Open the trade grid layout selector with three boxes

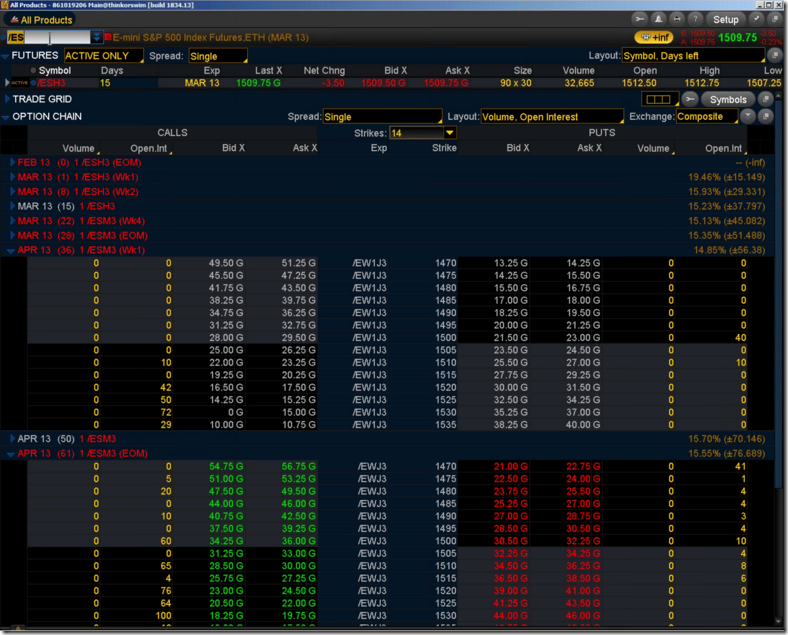[659, 99]
